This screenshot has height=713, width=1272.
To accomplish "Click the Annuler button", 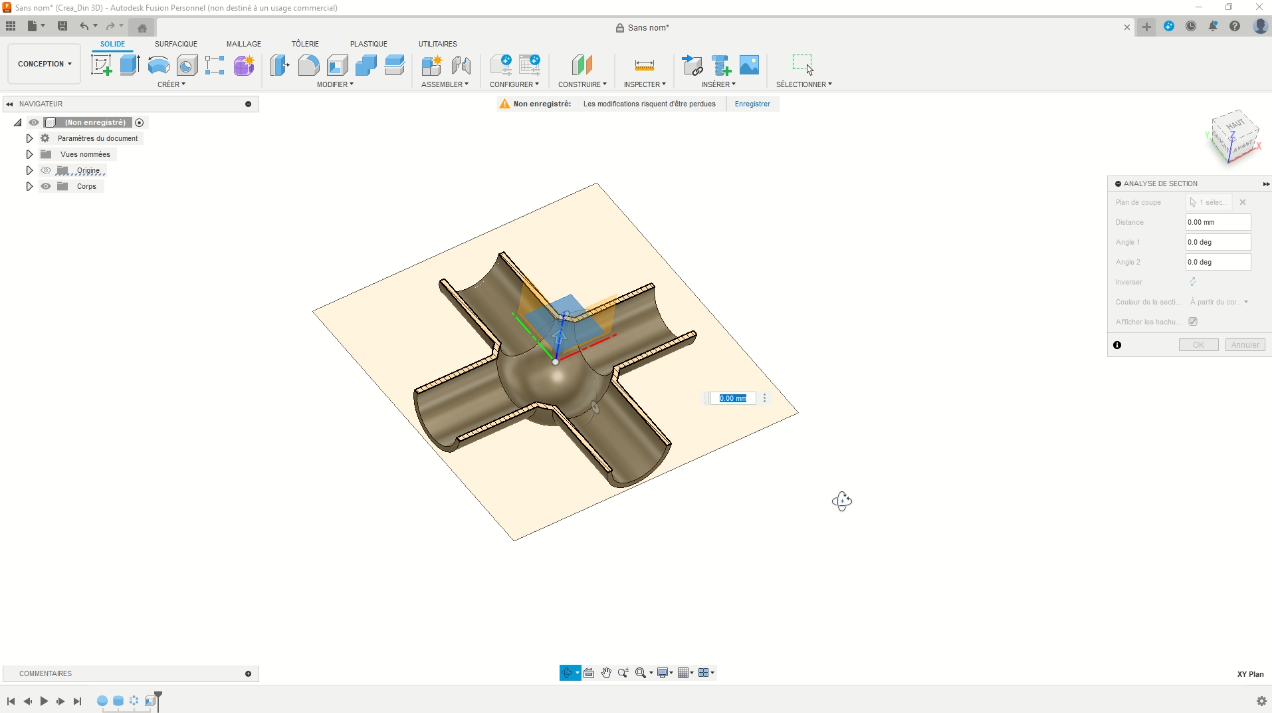I will [x=1245, y=345].
